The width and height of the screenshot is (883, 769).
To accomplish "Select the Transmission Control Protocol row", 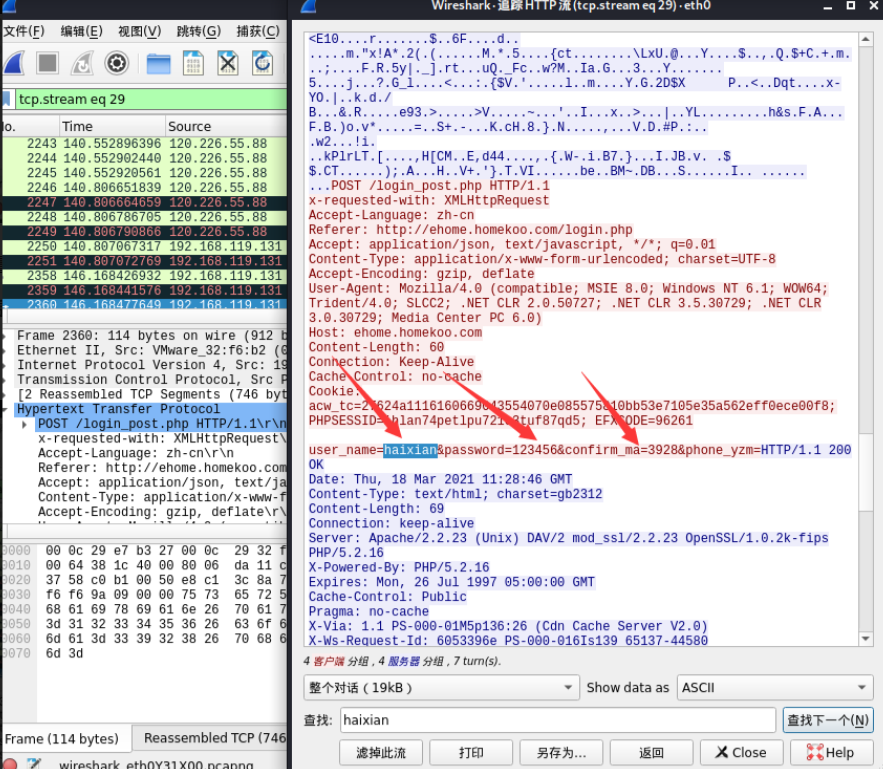I will tap(145, 379).
